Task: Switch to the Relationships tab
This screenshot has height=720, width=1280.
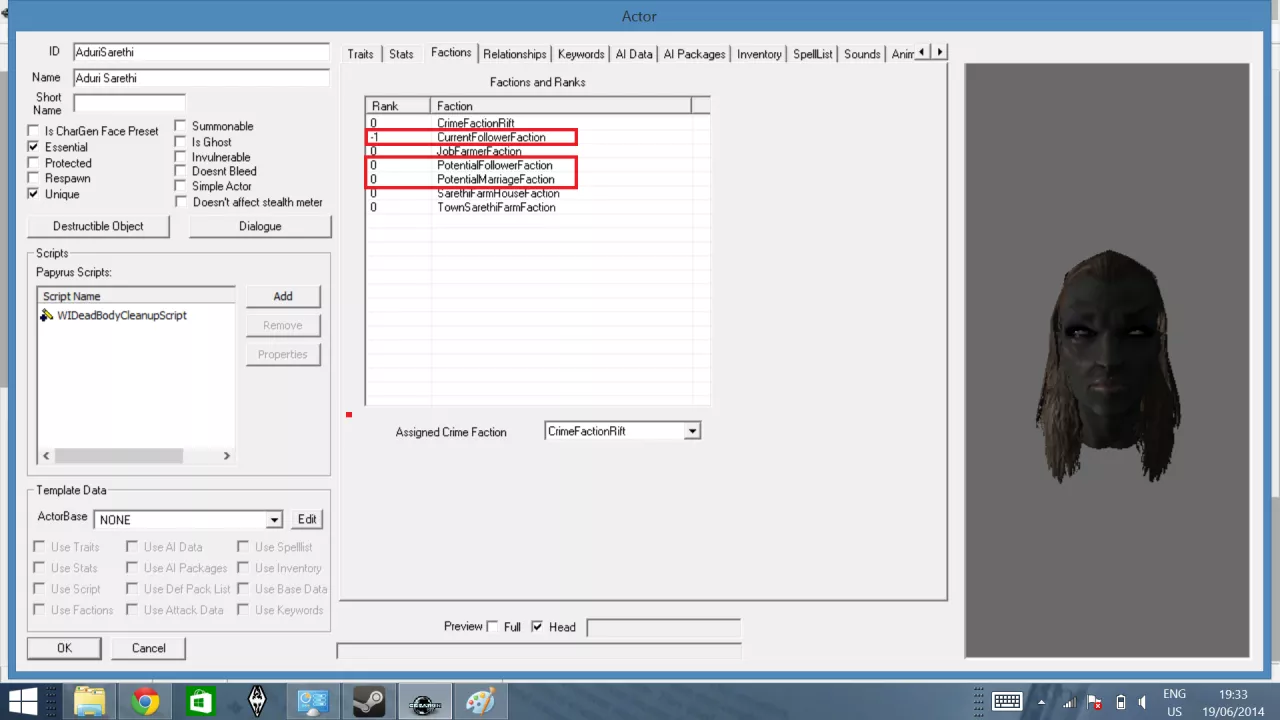Action: [x=515, y=54]
